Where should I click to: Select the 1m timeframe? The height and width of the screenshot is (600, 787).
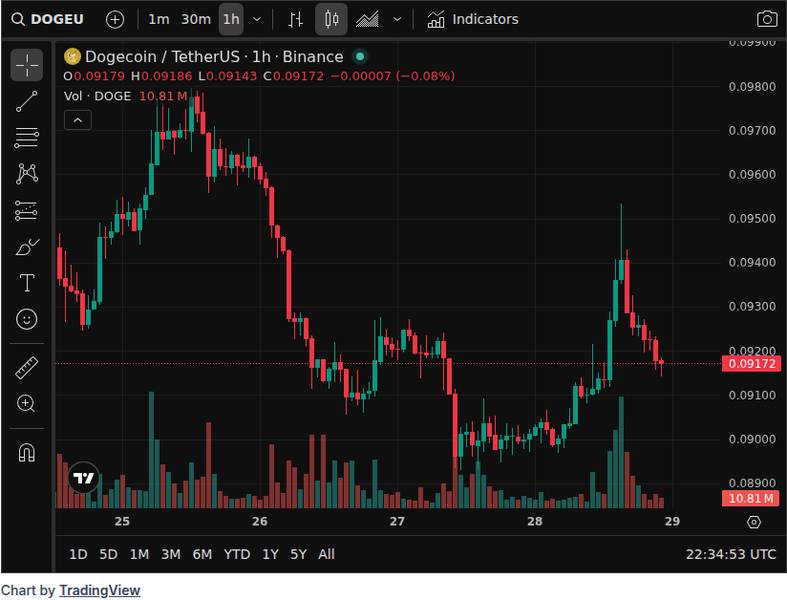coord(159,20)
